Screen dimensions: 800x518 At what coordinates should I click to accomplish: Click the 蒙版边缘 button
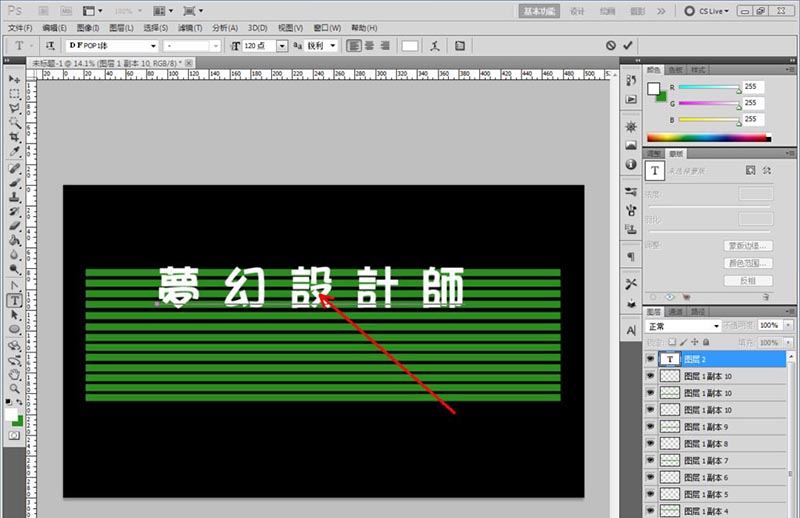click(748, 246)
